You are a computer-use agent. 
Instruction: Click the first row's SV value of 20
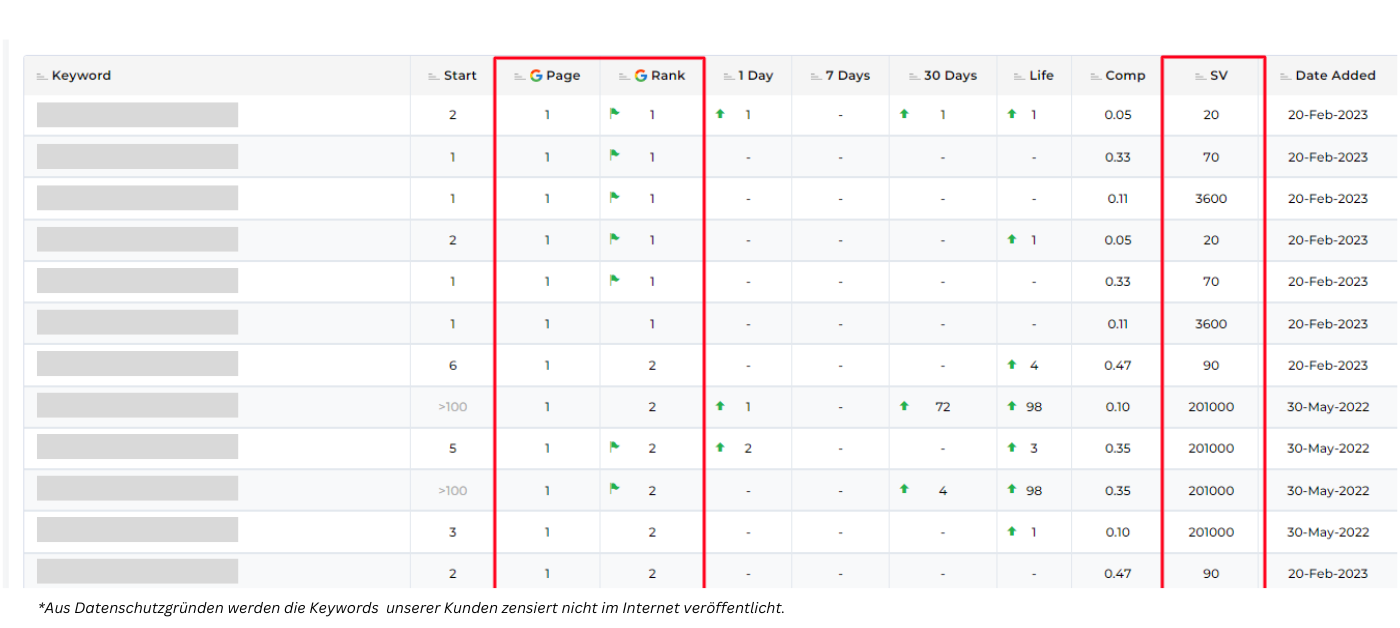1211,115
